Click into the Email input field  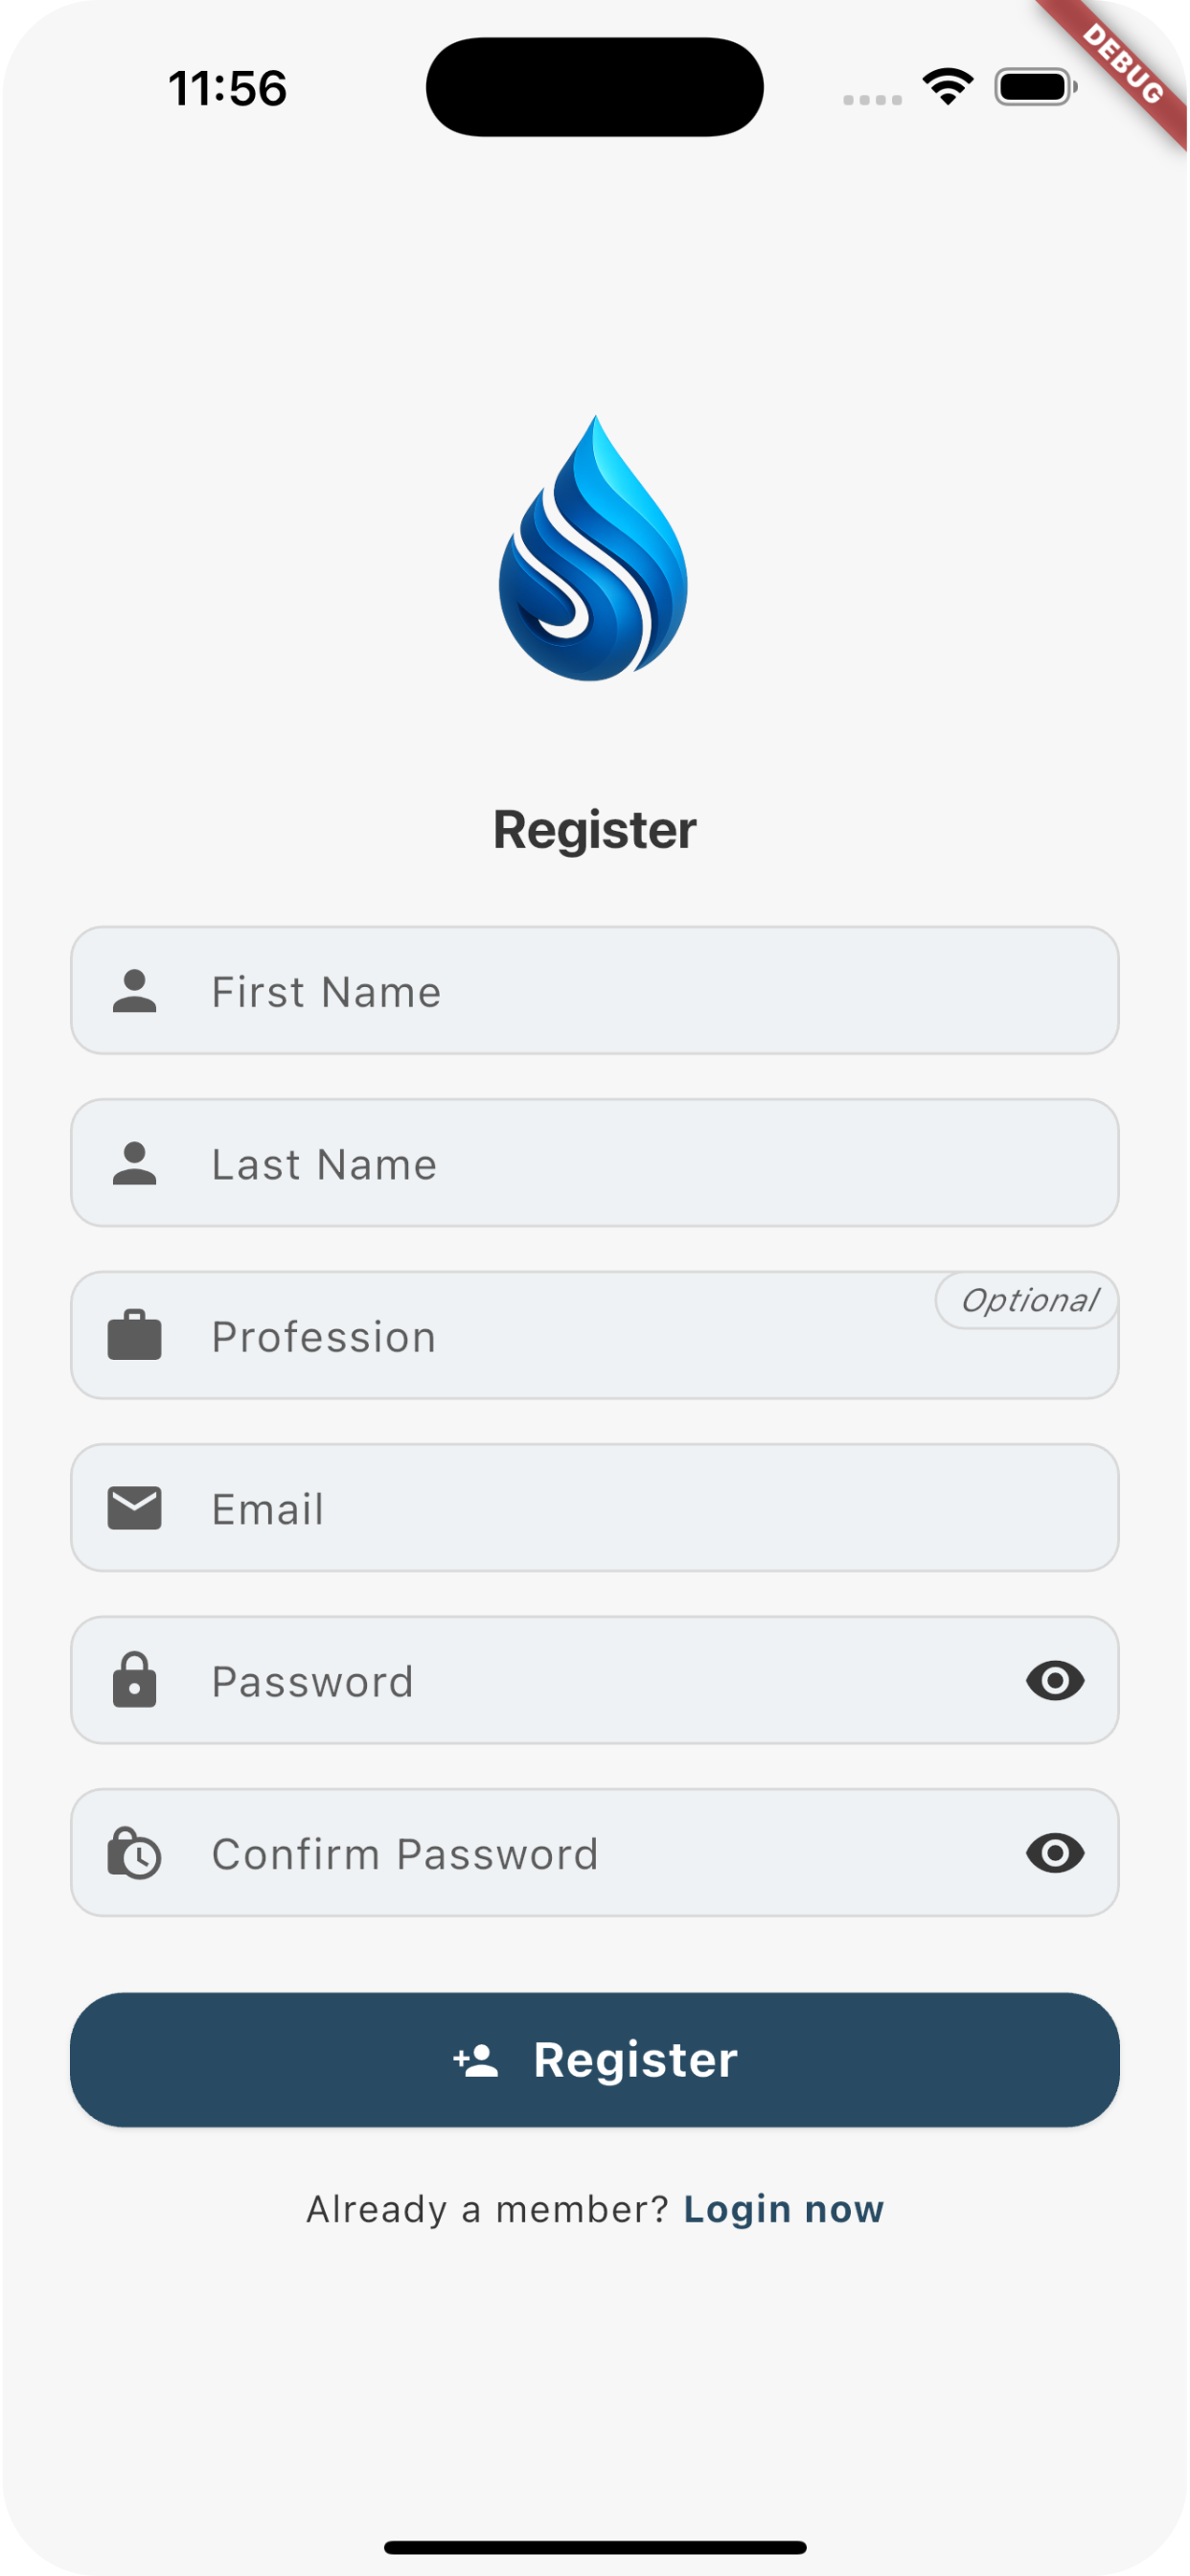[x=640, y=1508]
